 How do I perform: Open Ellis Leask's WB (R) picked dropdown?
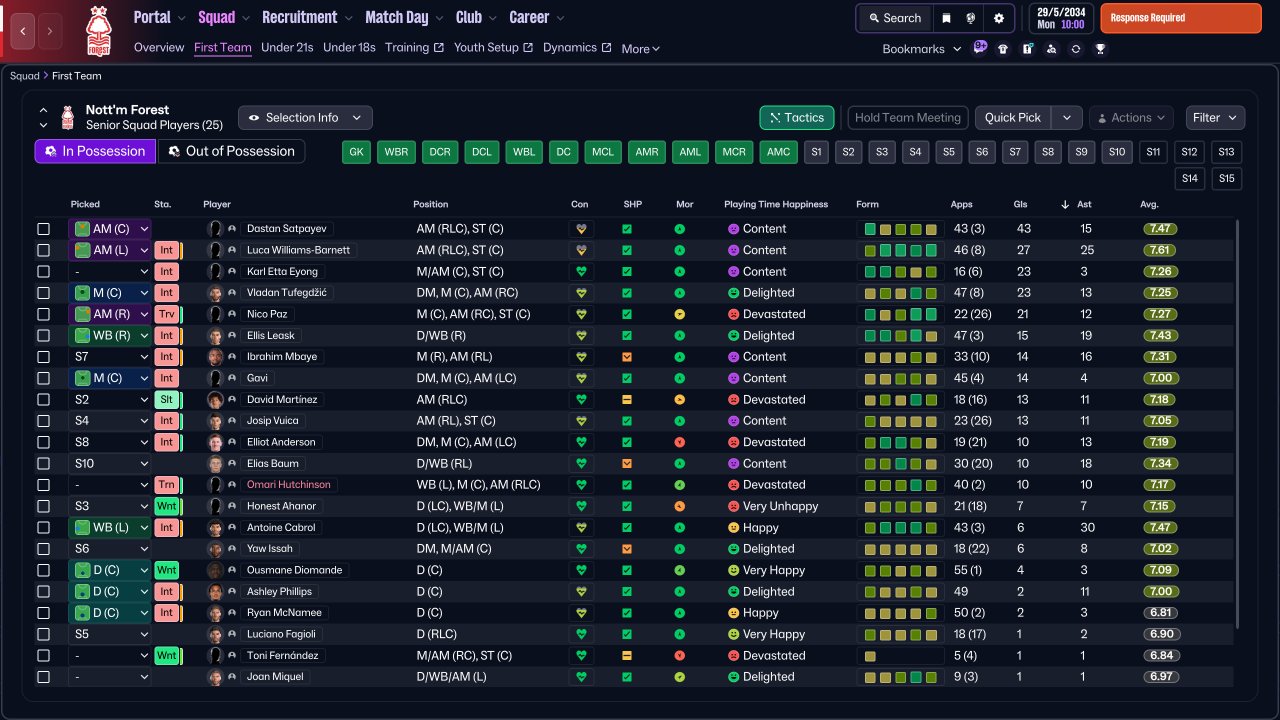(109, 335)
